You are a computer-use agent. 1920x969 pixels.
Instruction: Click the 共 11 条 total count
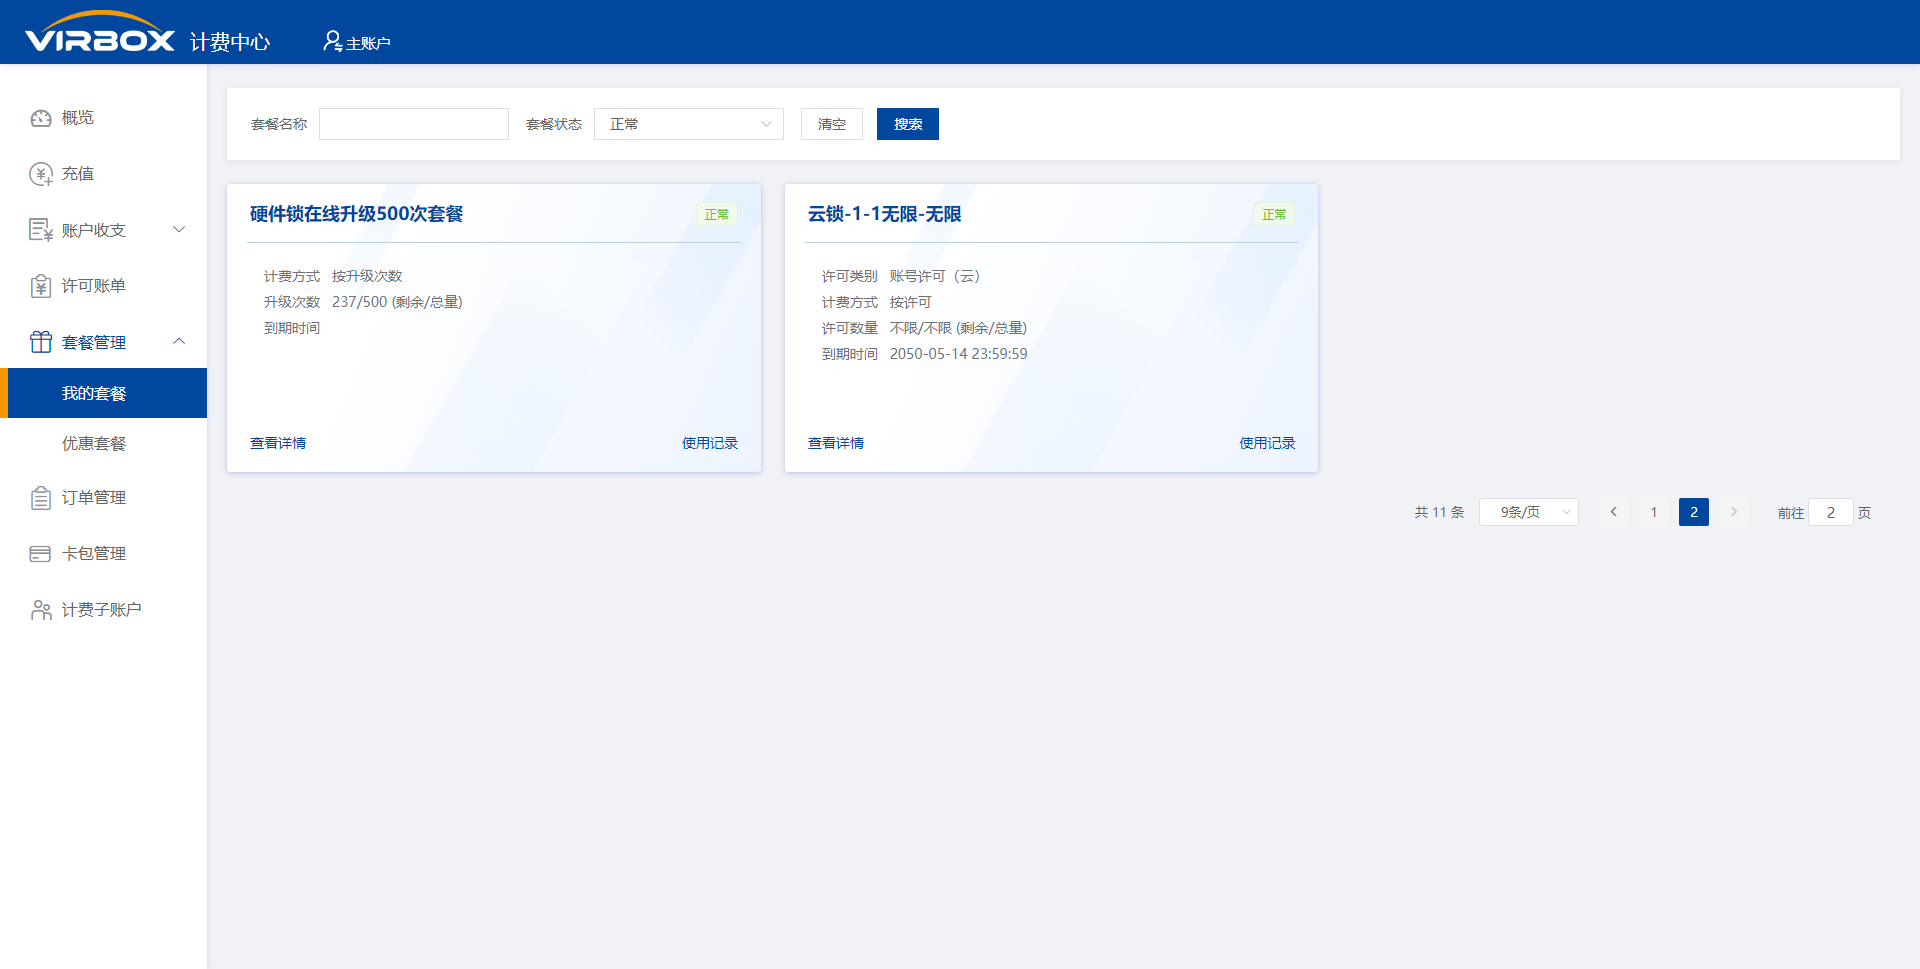pos(1439,512)
